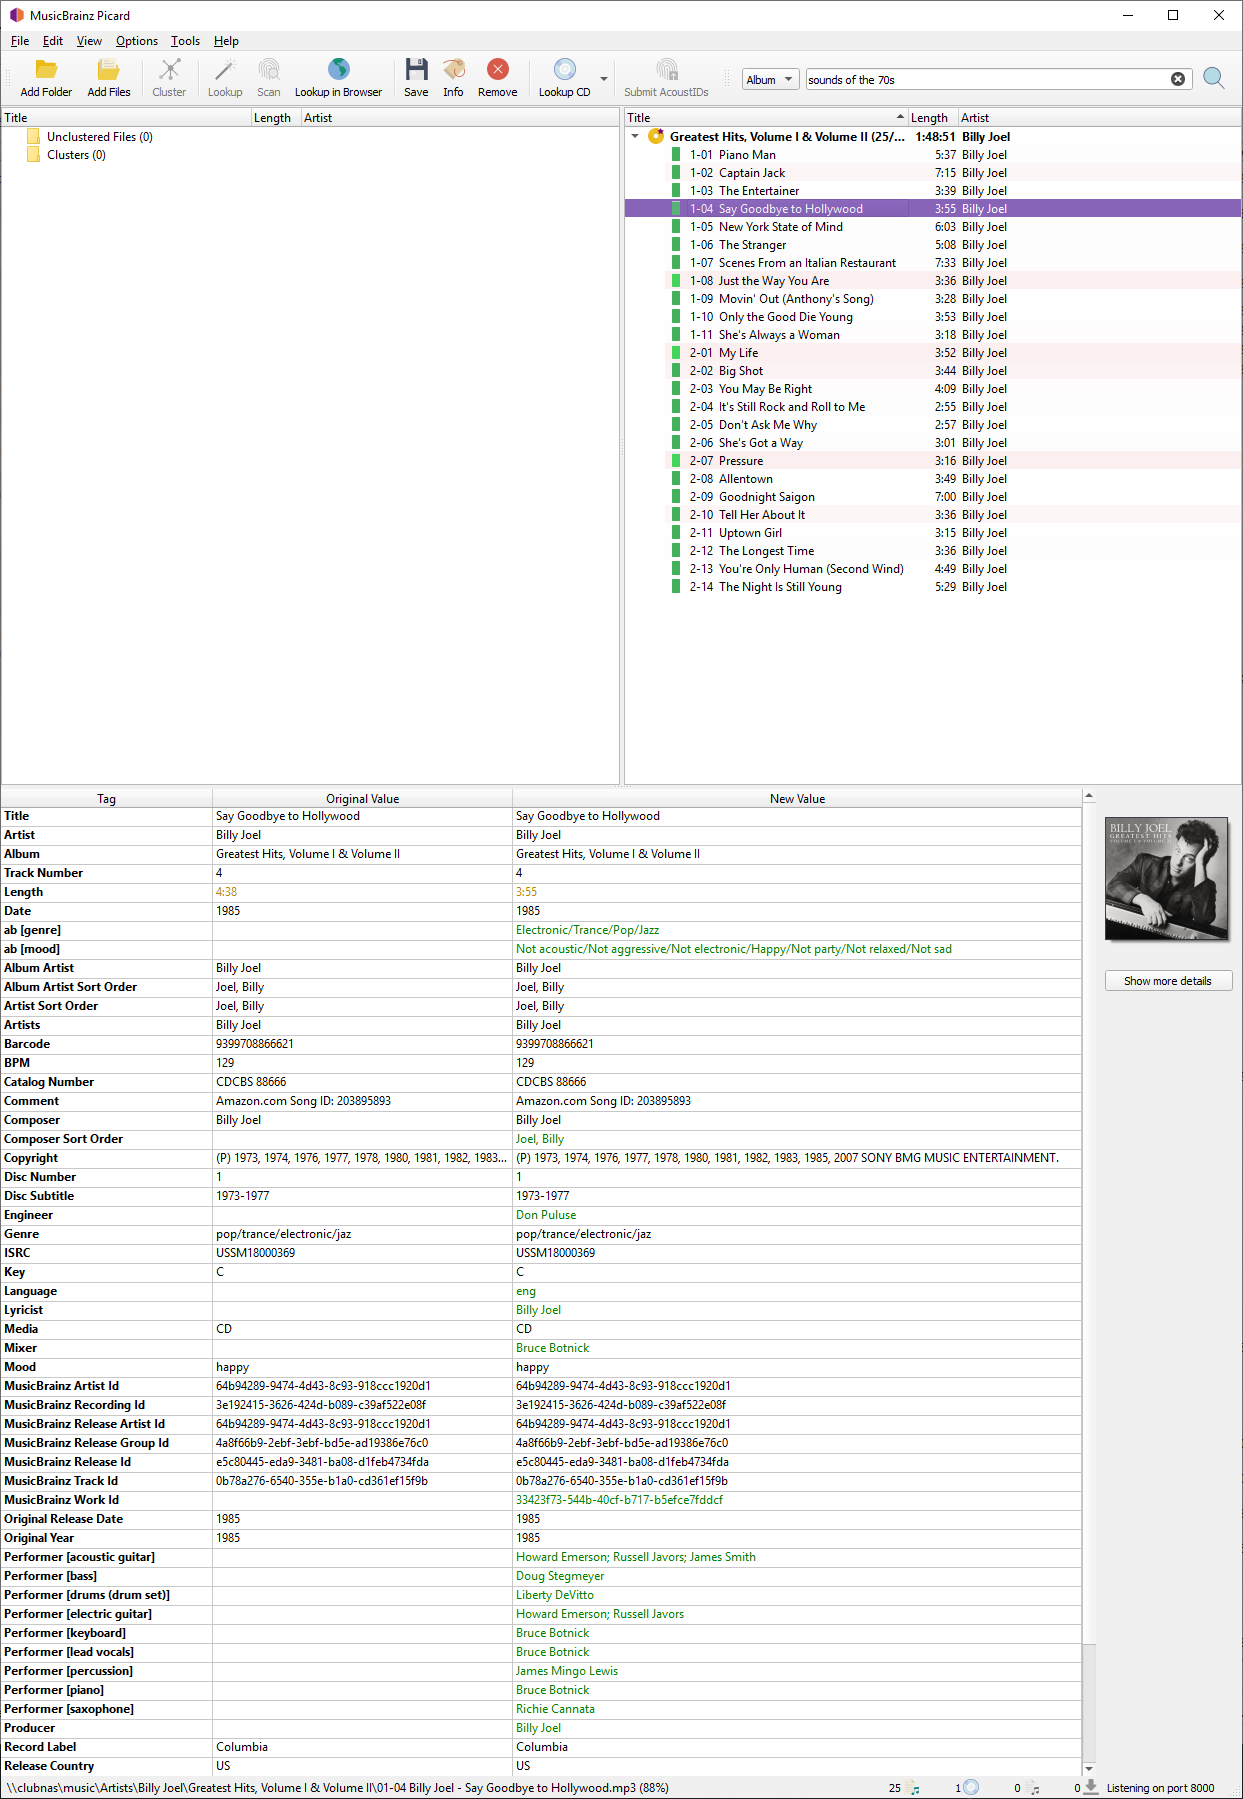The width and height of the screenshot is (1243, 1799).
Task: Select track 2-01 My Life
Action: [933, 353]
